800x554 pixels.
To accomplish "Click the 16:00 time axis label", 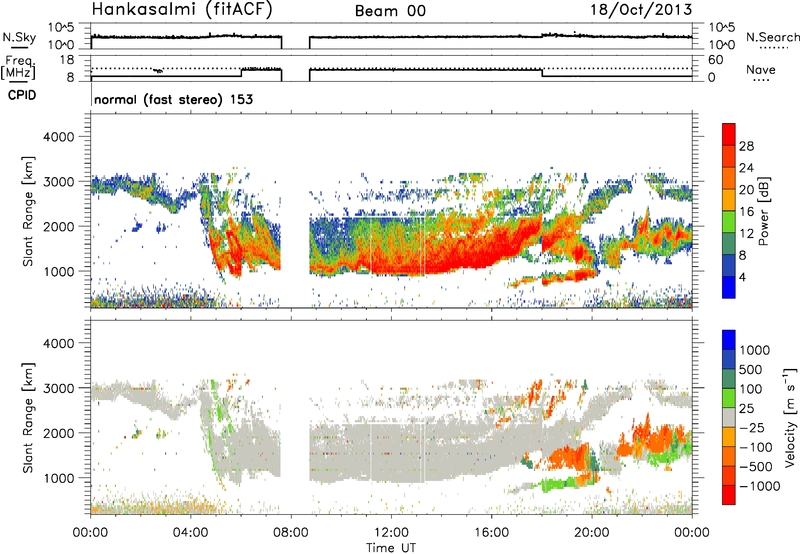I will click(491, 533).
